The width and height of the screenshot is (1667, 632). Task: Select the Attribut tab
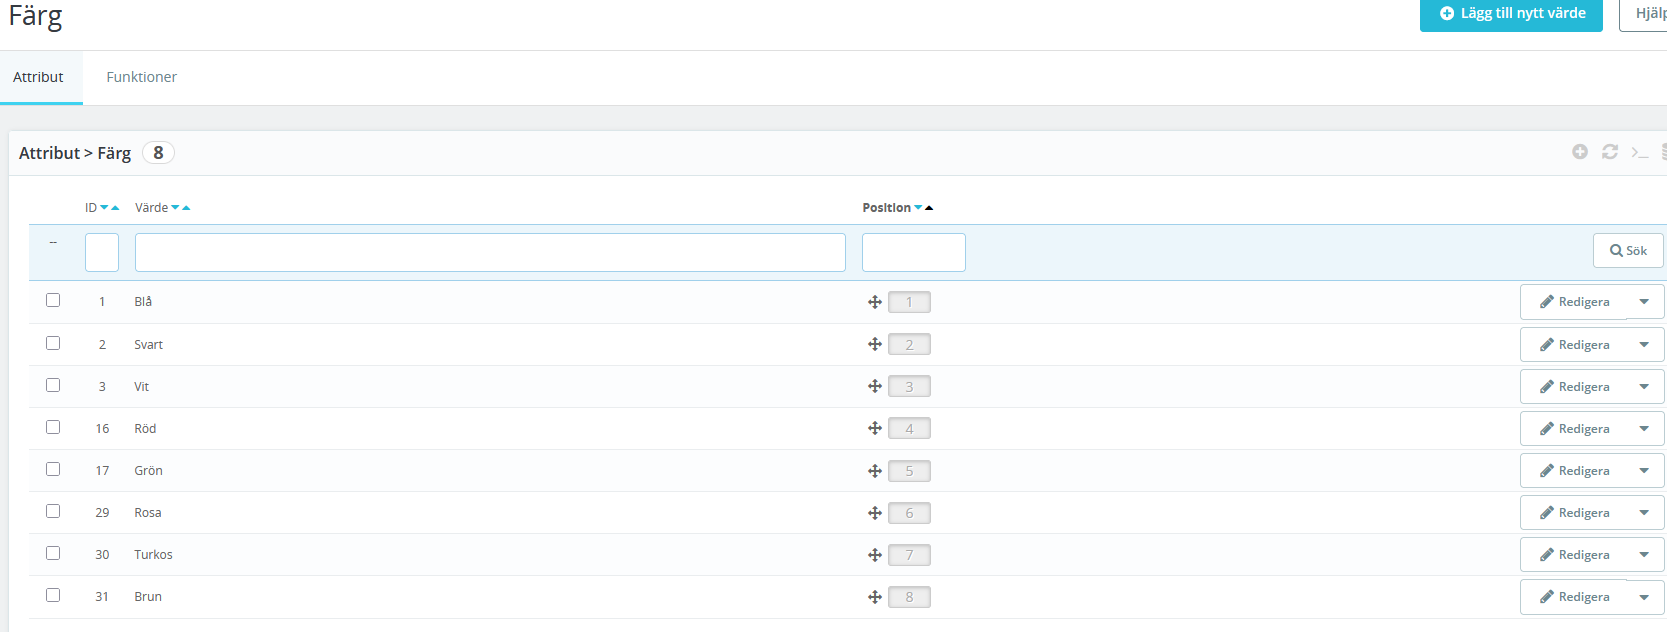click(38, 77)
